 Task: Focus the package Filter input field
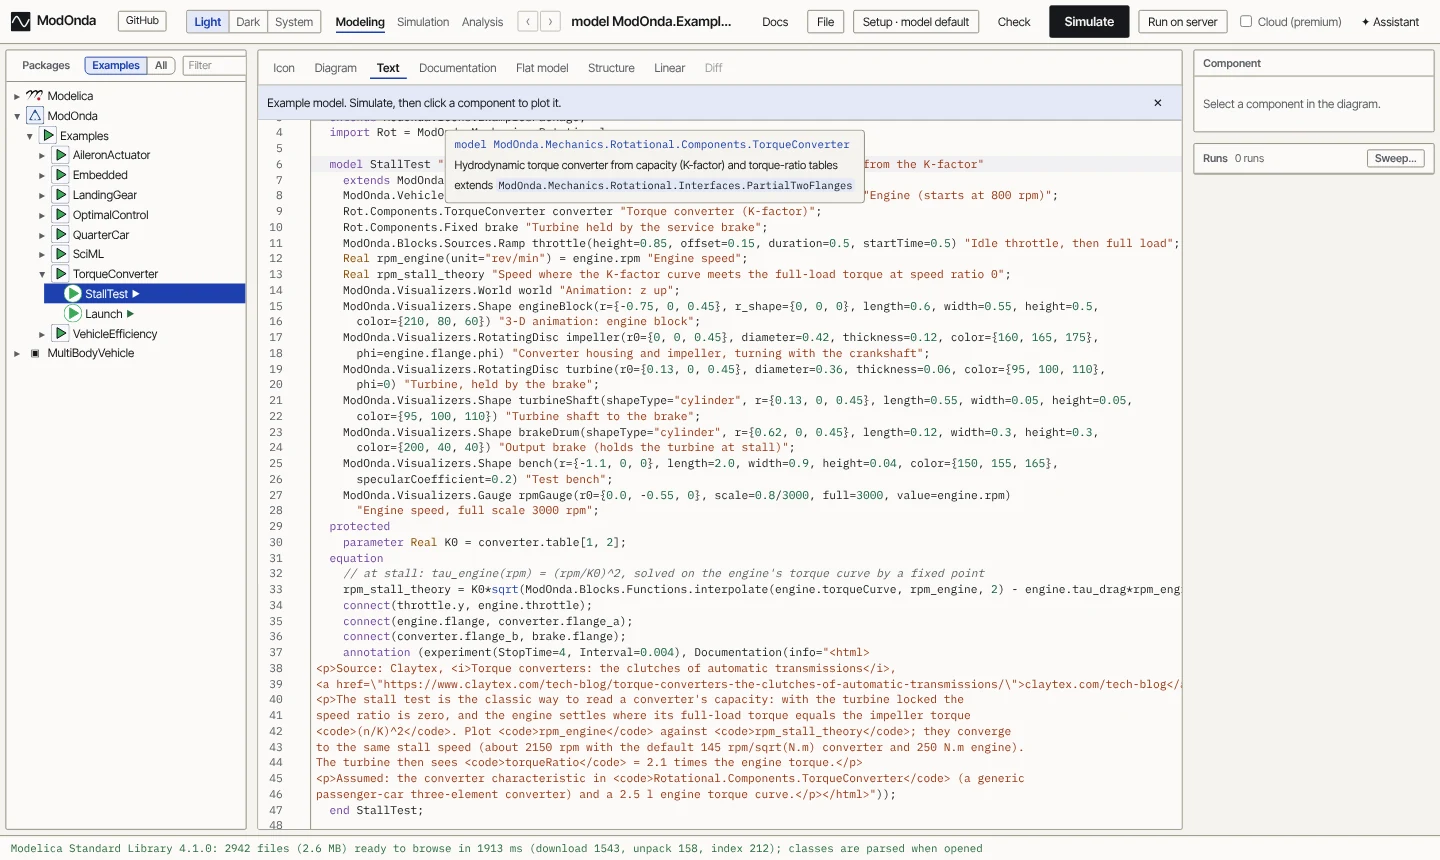pyautogui.click(x=214, y=66)
